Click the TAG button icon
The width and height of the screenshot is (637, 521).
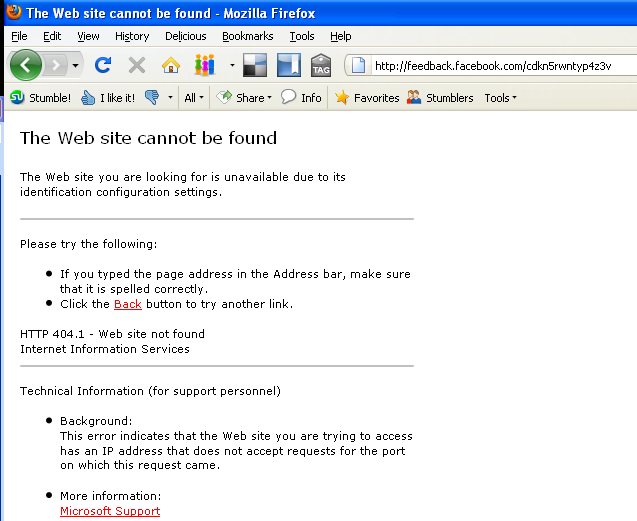(x=321, y=65)
